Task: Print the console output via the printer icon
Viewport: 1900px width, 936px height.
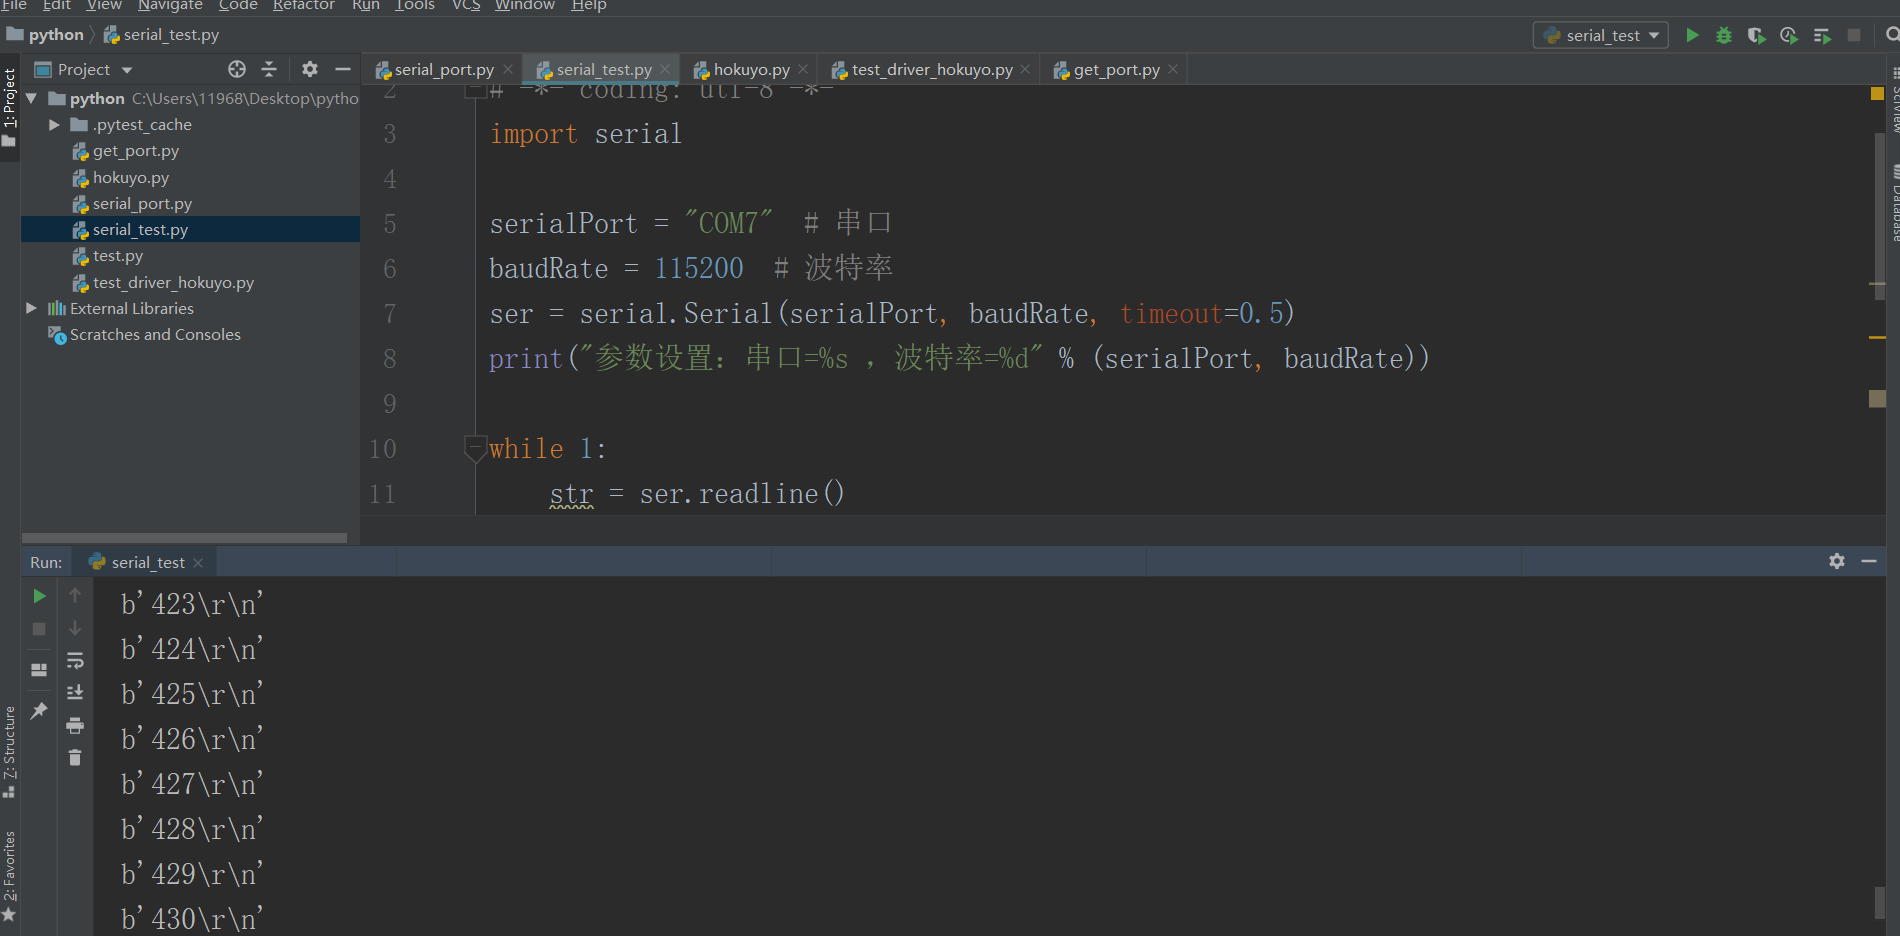Action: pos(75,725)
